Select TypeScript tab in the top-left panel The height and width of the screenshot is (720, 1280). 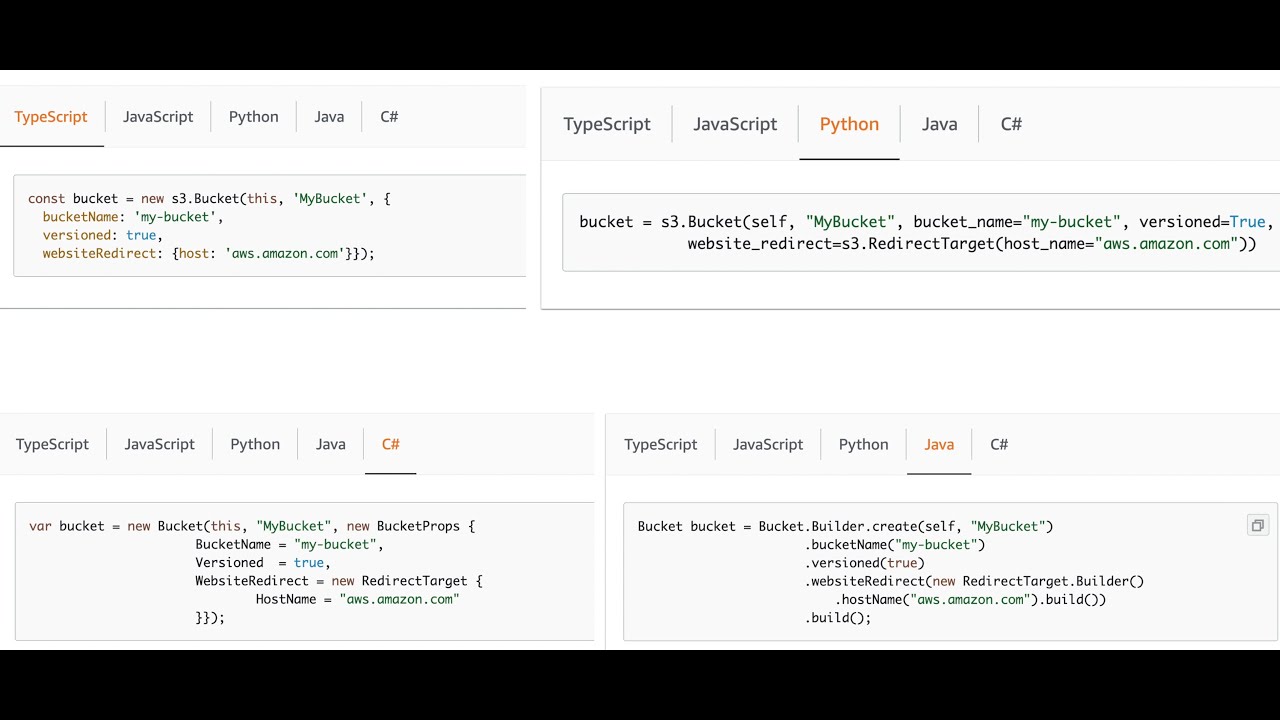click(51, 117)
